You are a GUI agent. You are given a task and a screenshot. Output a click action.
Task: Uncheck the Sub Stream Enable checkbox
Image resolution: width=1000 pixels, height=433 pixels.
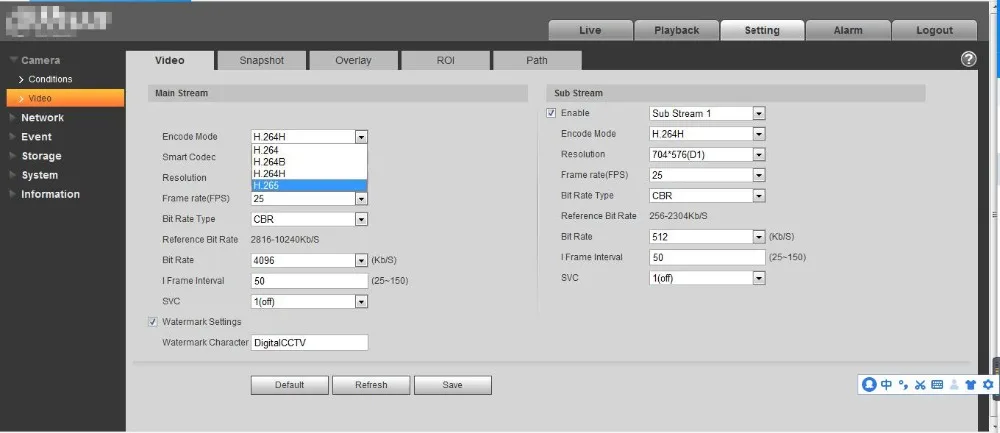click(x=551, y=113)
